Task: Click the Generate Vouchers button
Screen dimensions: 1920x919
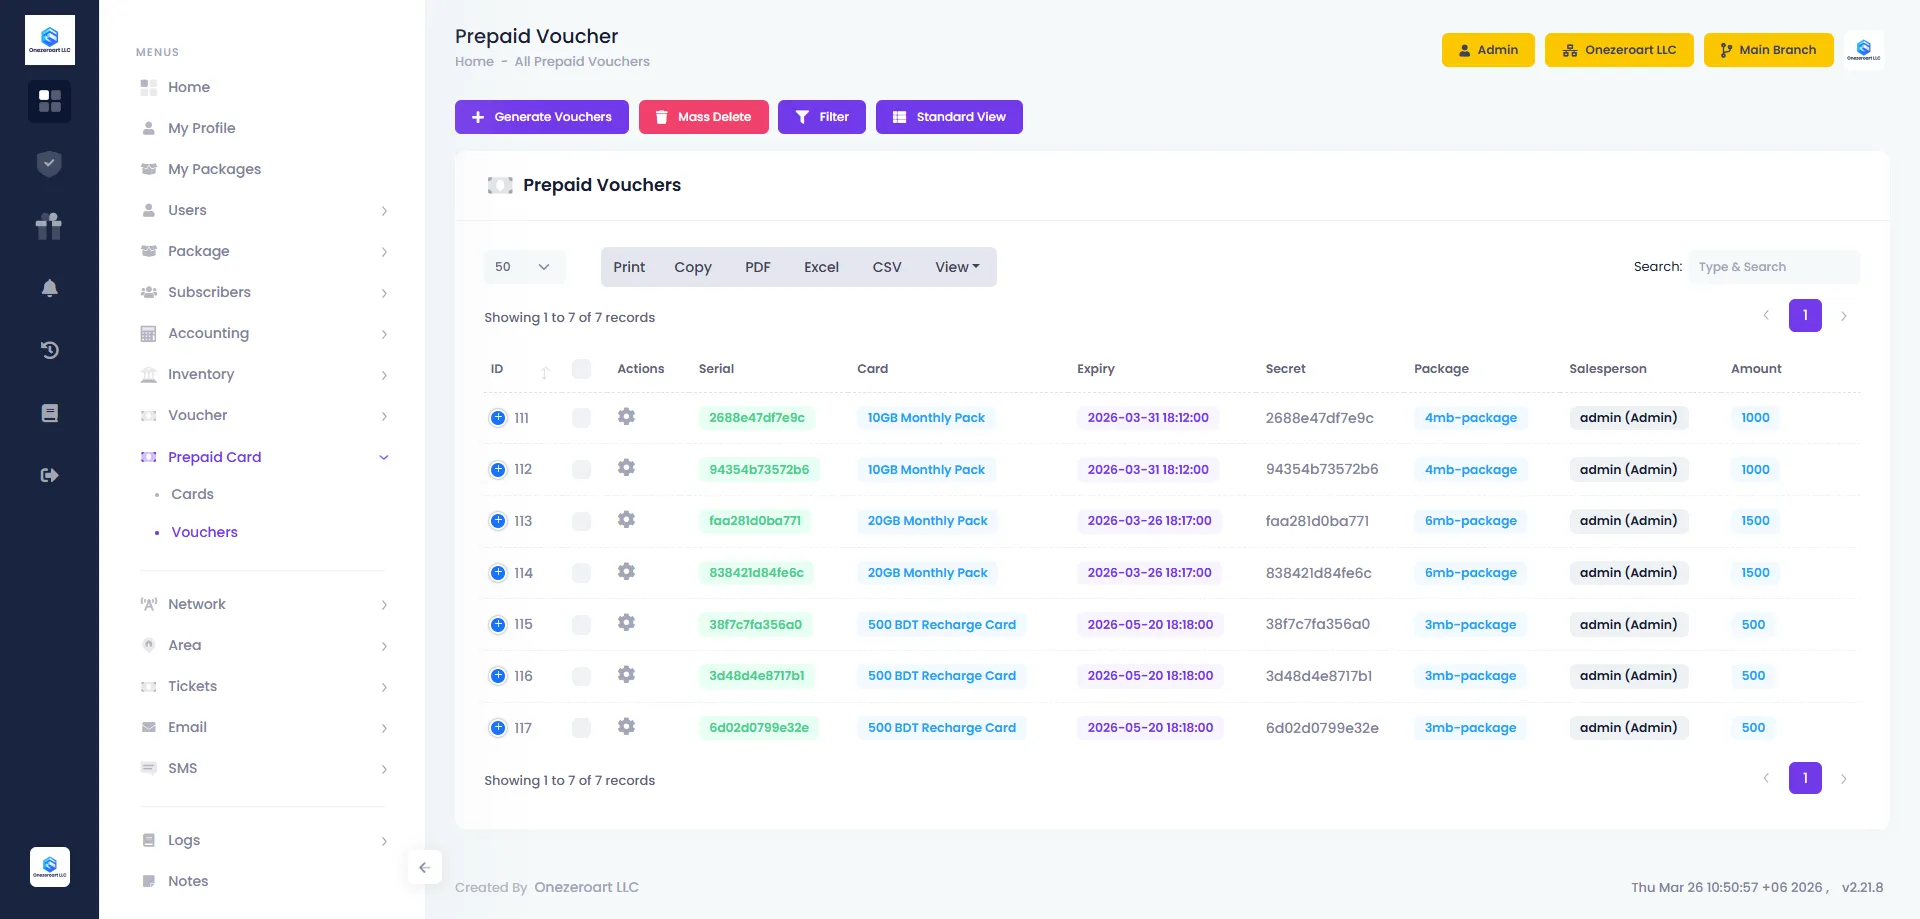Action: click(x=542, y=117)
